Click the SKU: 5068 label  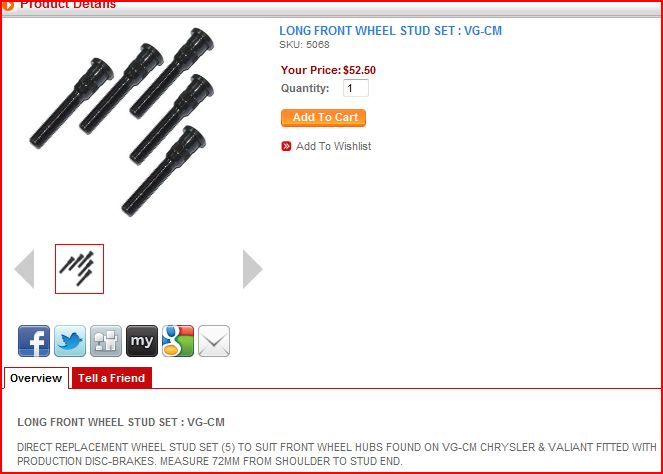coord(304,44)
